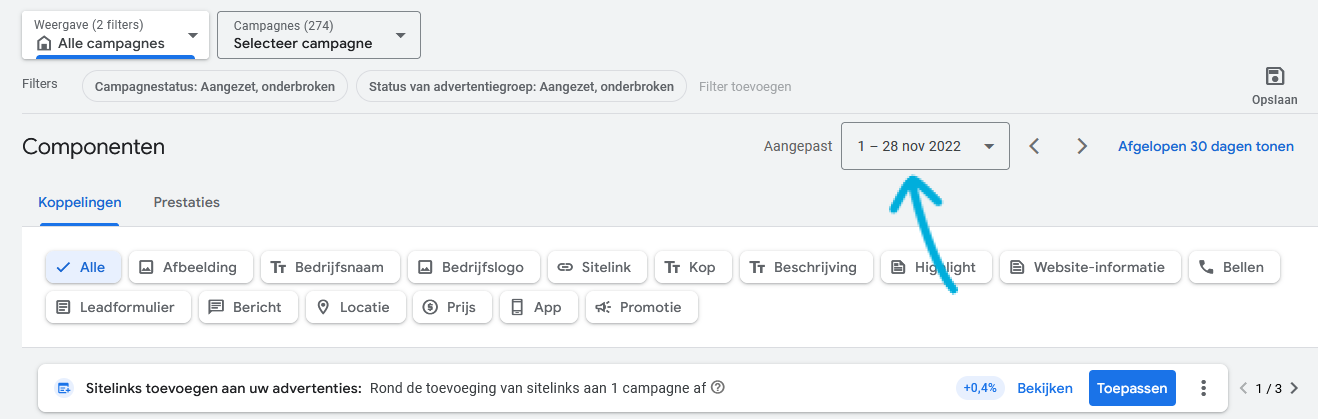Open the Selecteer campagne dropdown

point(319,35)
